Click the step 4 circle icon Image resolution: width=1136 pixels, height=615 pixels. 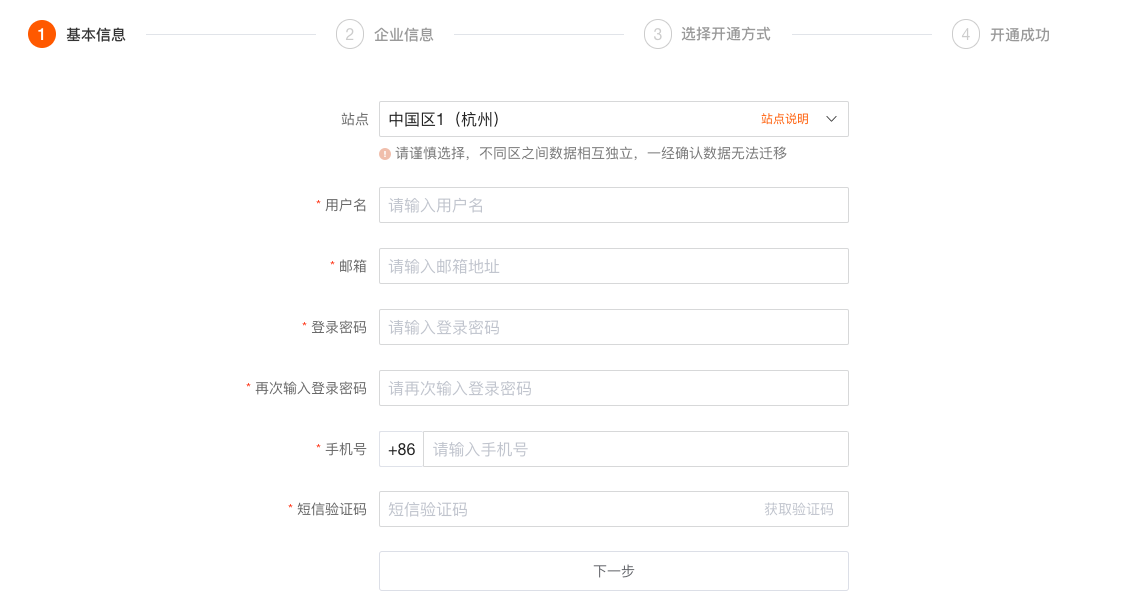coord(965,34)
